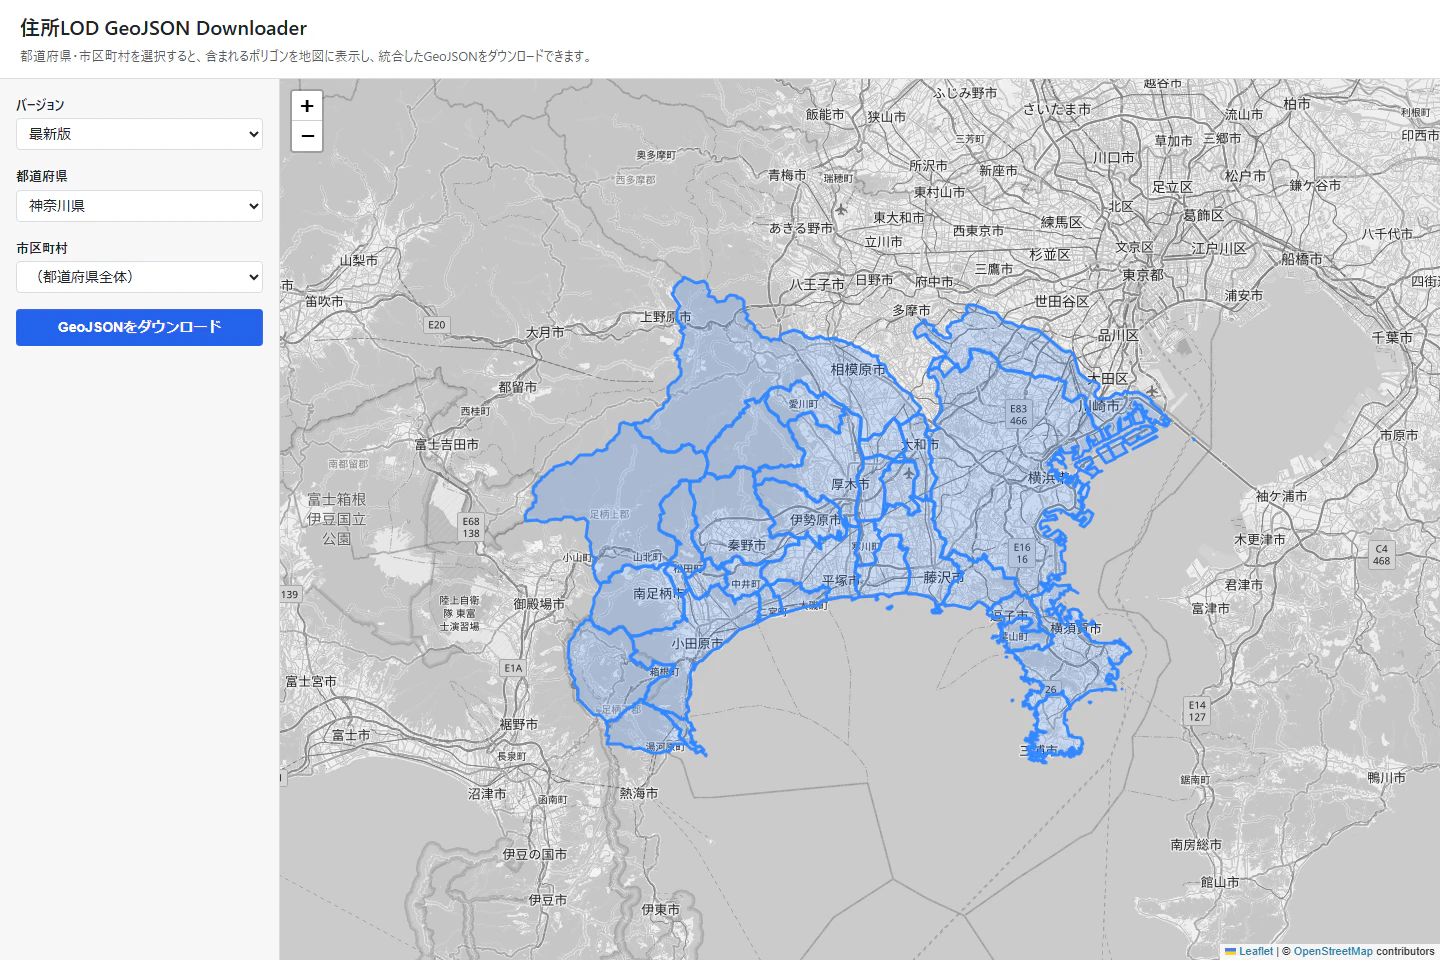Click the 小田原市 label on the map

pyautogui.click(x=697, y=644)
